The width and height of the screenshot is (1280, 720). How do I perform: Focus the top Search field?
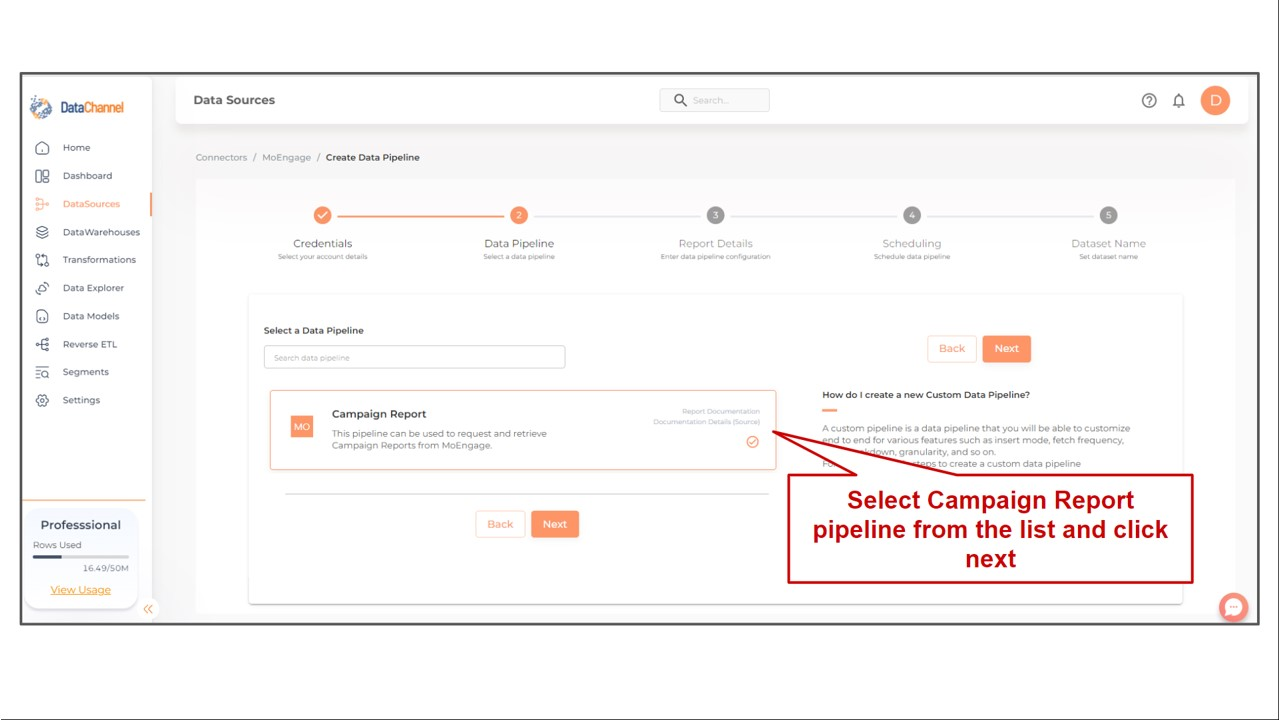click(714, 100)
